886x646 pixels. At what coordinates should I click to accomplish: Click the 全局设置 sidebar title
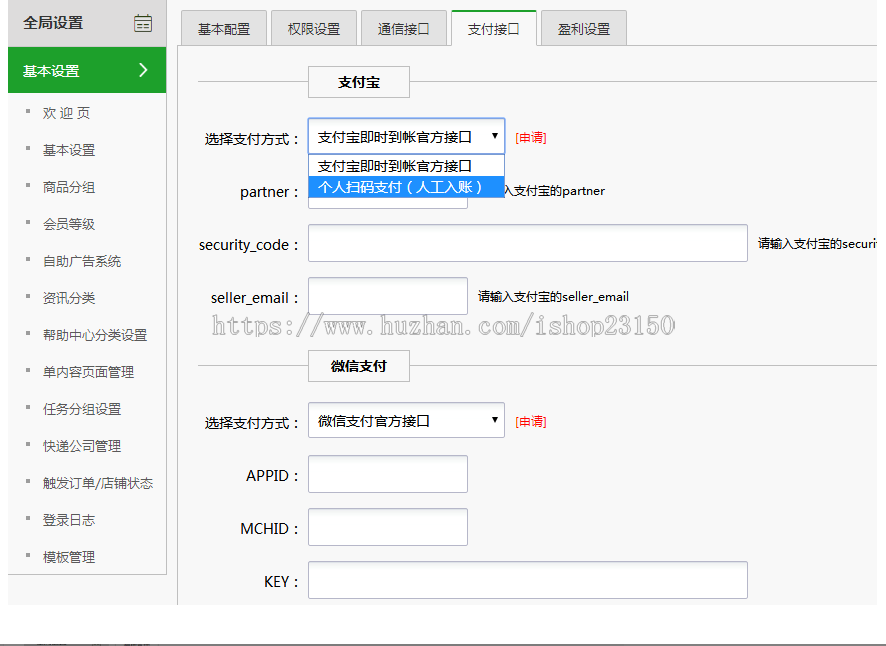click(x=53, y=23)
